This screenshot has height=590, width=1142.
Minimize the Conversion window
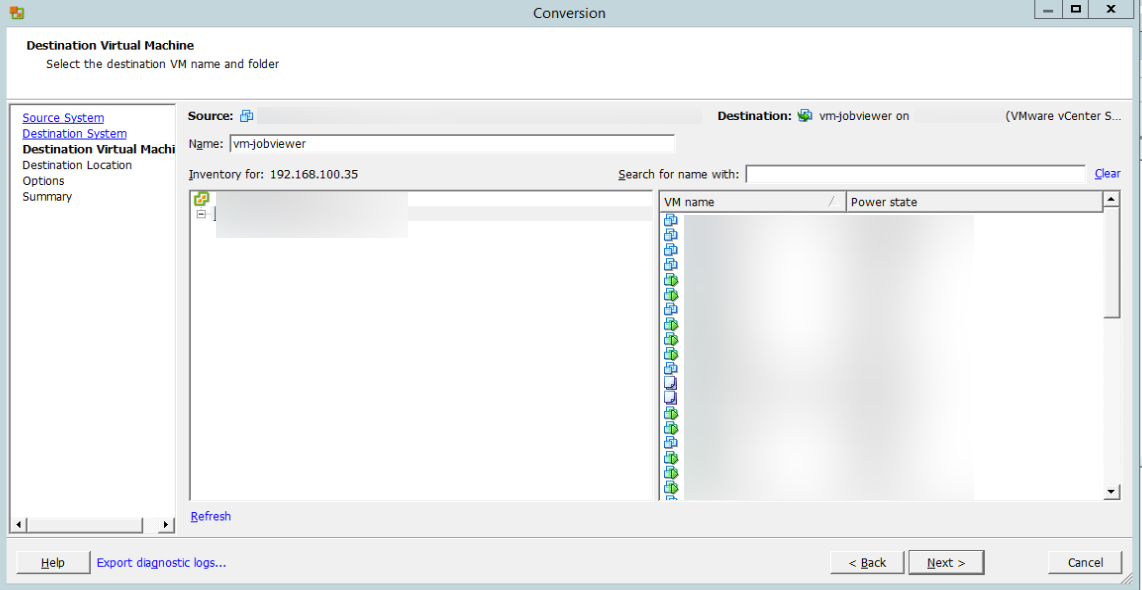point(1048,9)
